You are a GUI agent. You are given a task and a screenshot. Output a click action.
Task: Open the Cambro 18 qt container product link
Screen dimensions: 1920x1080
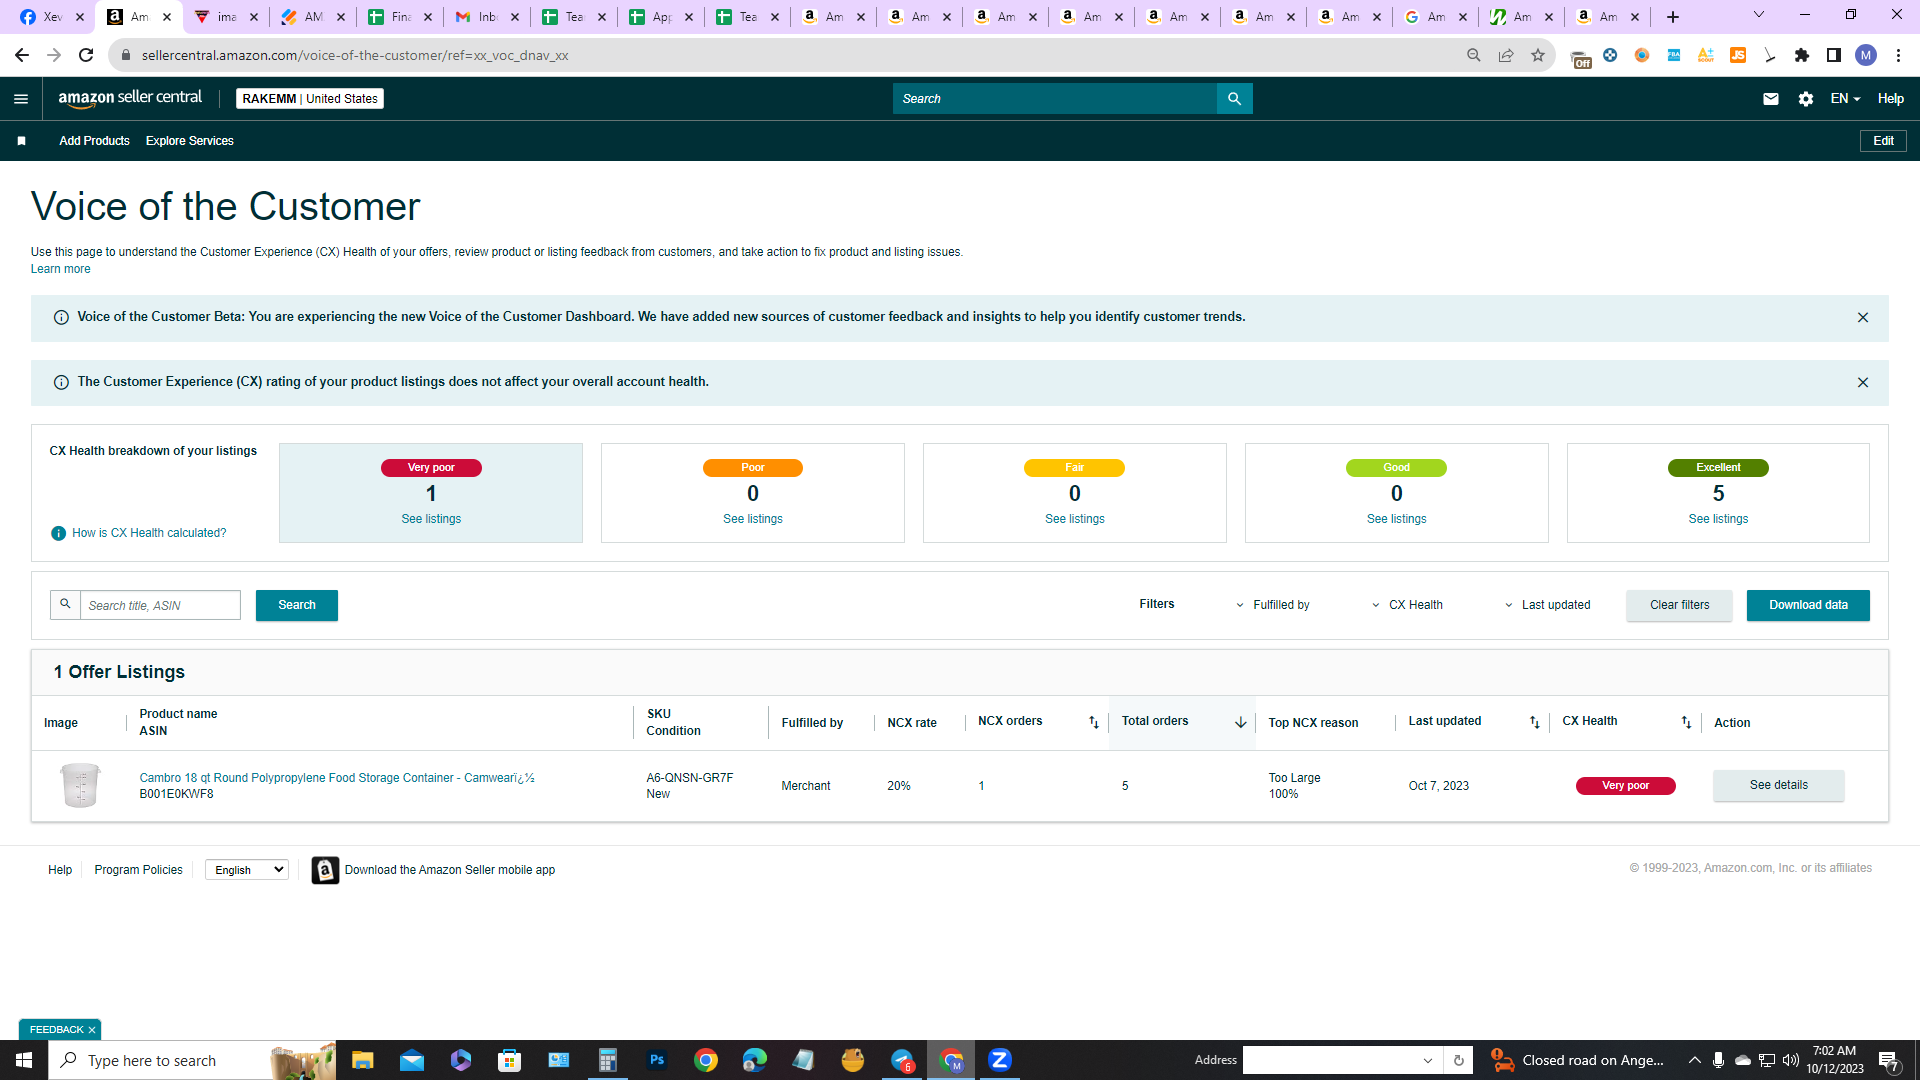(337, 778)
